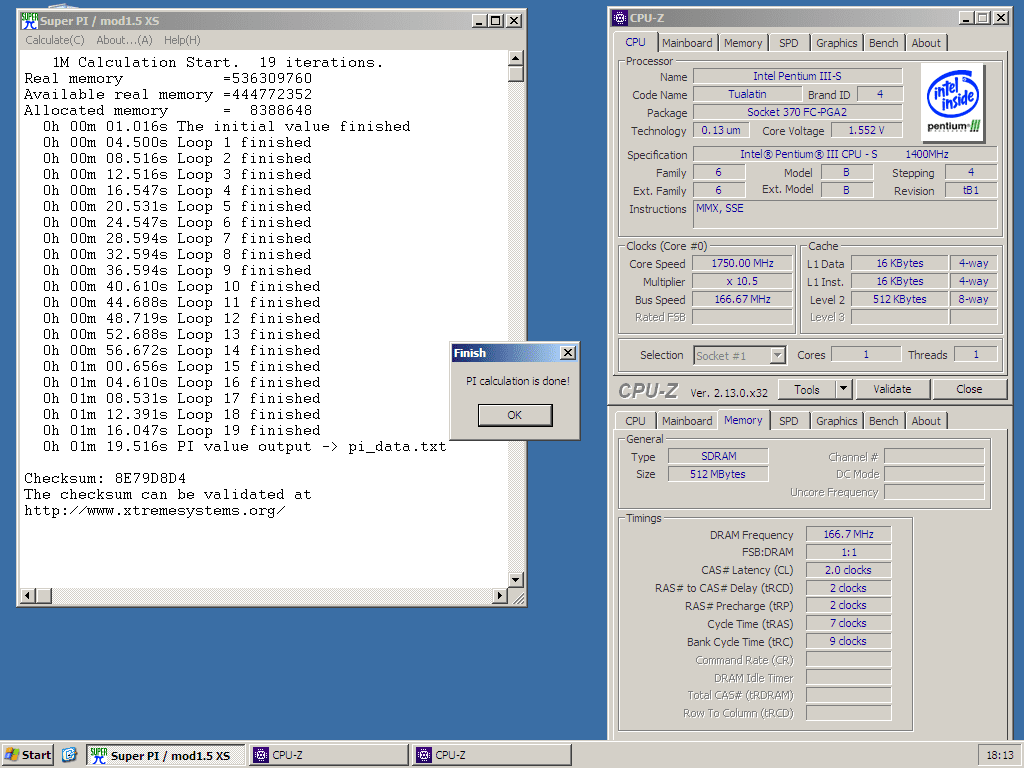This screenshot has width=1024, height=768.
Task: Click the Validate button in CPU-Z
Action: click(892, 389)
